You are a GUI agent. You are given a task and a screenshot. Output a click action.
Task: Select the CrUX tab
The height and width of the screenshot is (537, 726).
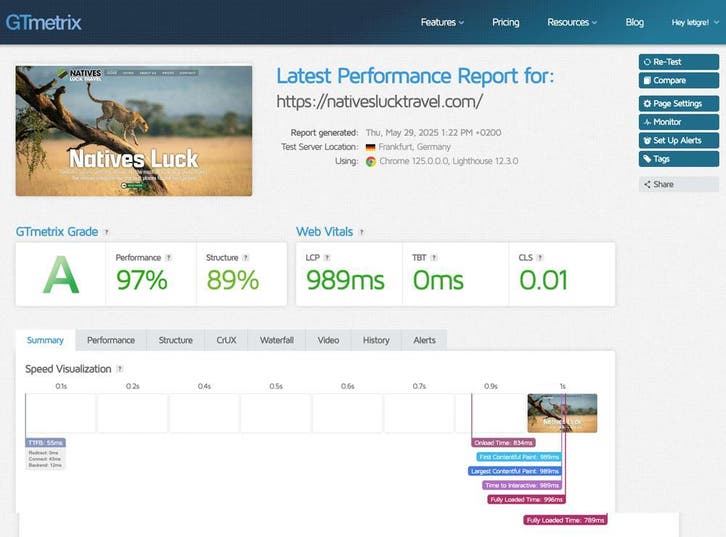[x=226, y=340]
